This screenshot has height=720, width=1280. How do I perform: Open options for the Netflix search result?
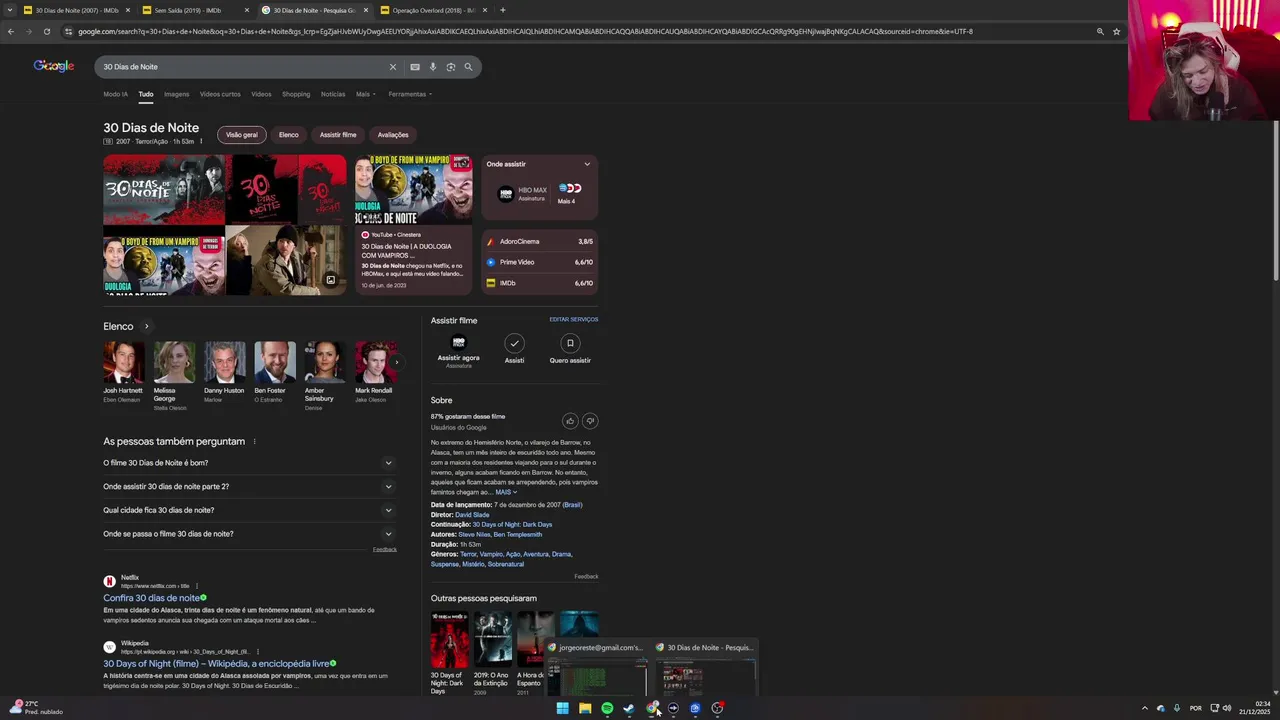197,586
